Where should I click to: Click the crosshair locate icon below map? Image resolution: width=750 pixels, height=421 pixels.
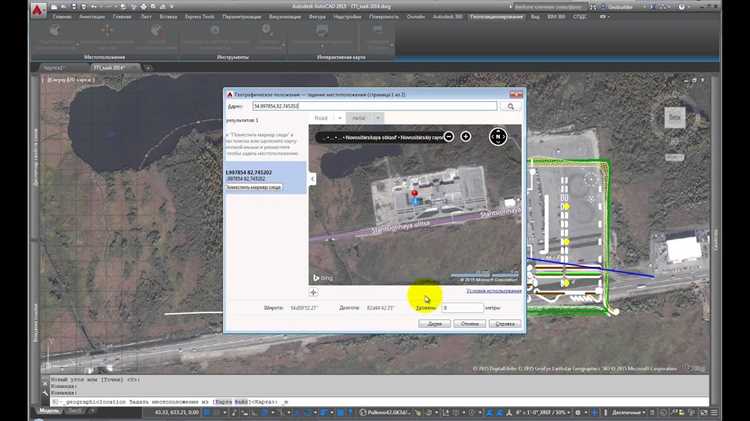[x=313, y=292]
